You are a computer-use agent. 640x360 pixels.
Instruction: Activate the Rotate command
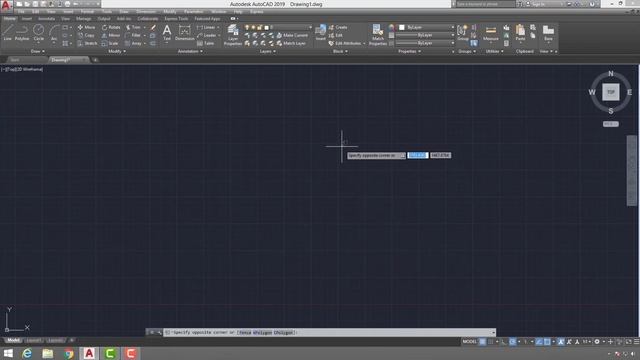pos(111,27)
